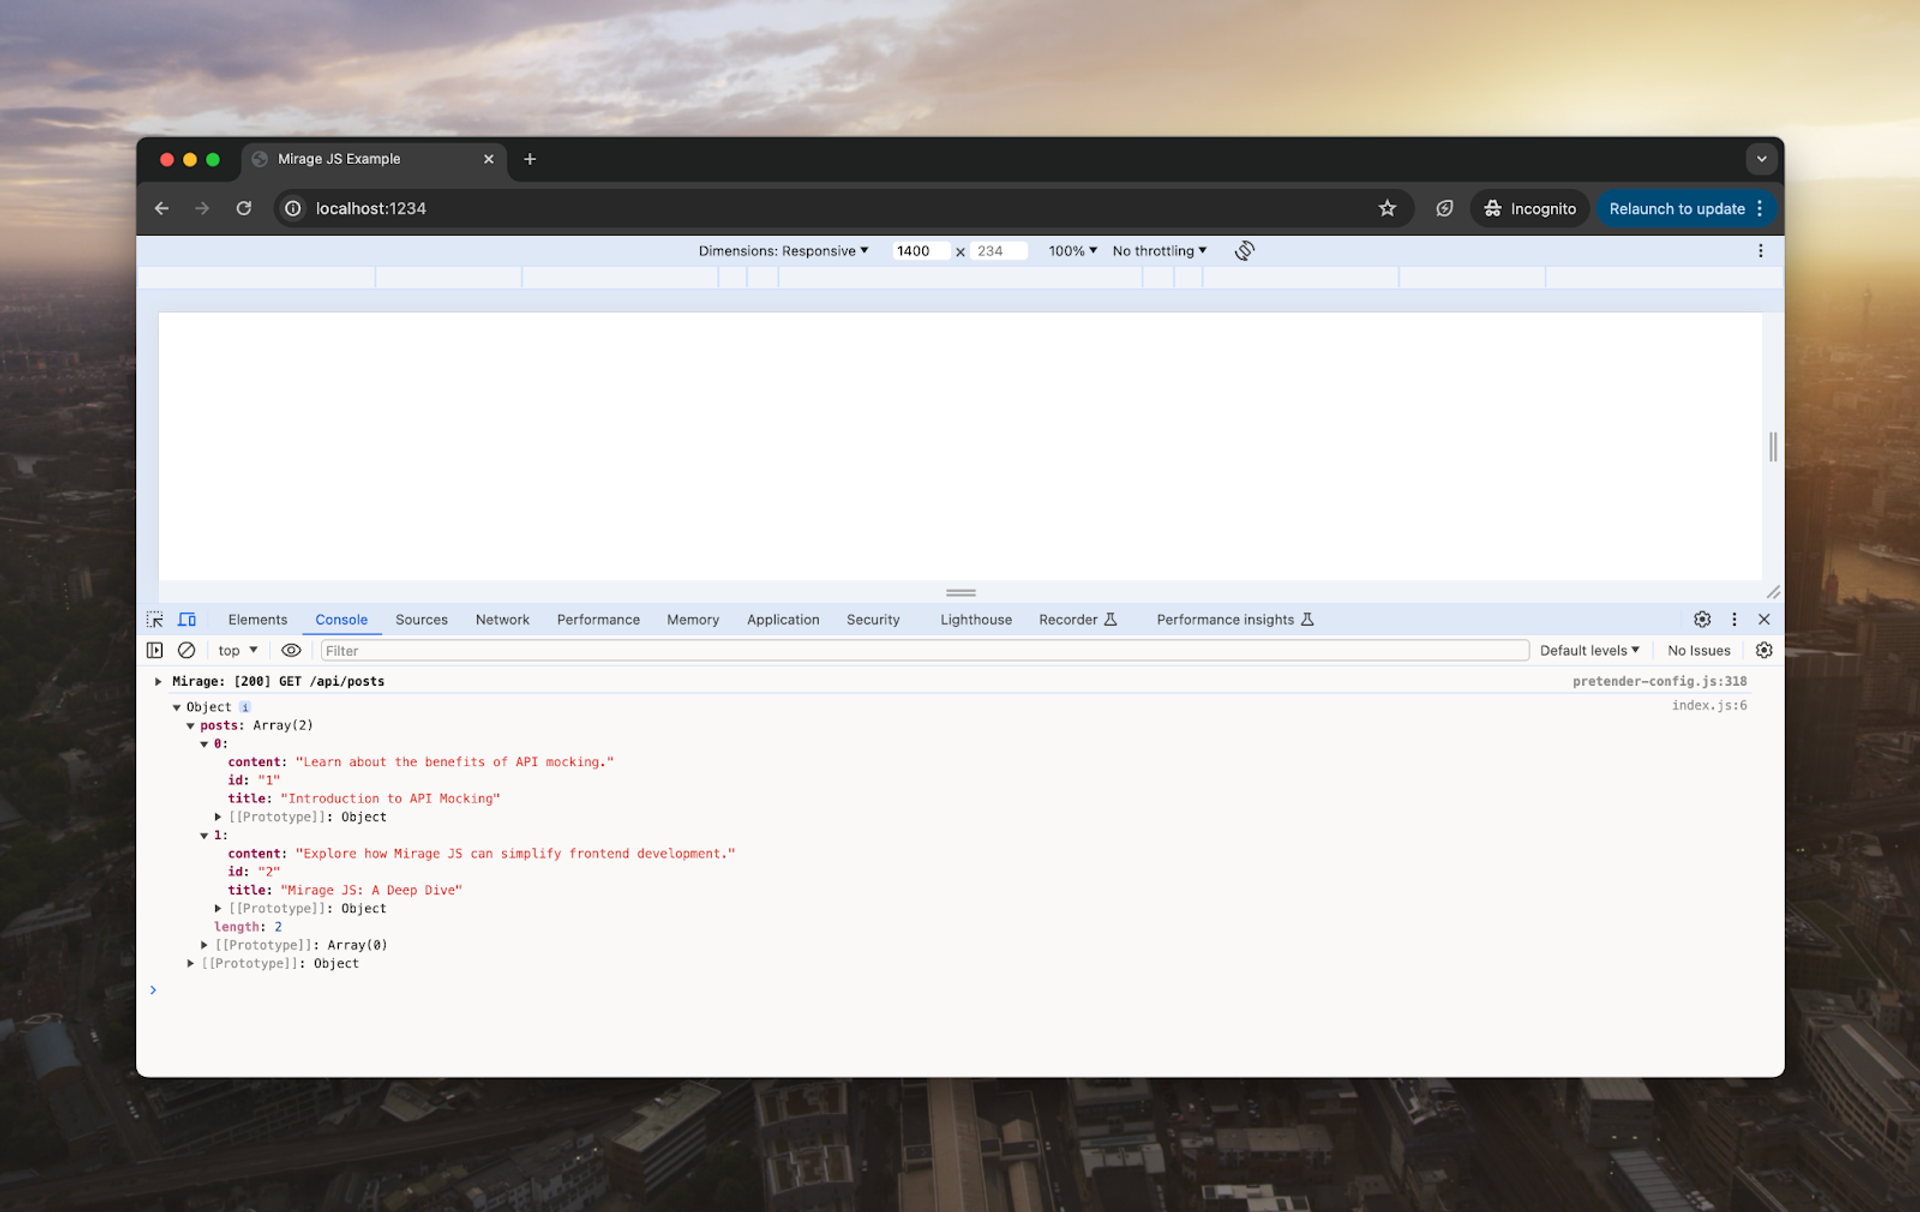Open DevTools customize menu dots
The height and width of the screenshot is (1212, 1920).
tap(1734, 620)
